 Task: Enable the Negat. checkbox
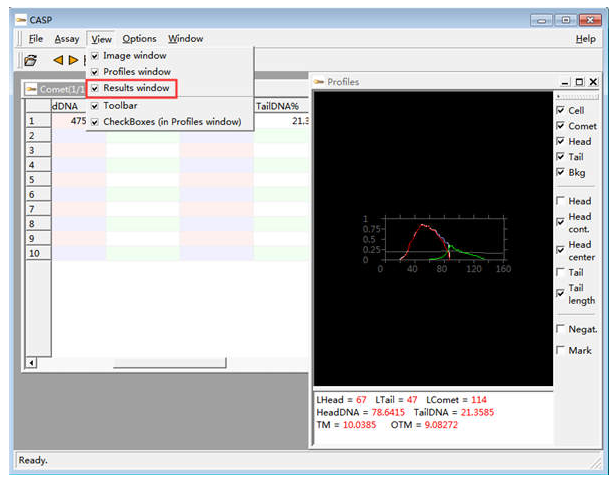[x=560, y=329]
